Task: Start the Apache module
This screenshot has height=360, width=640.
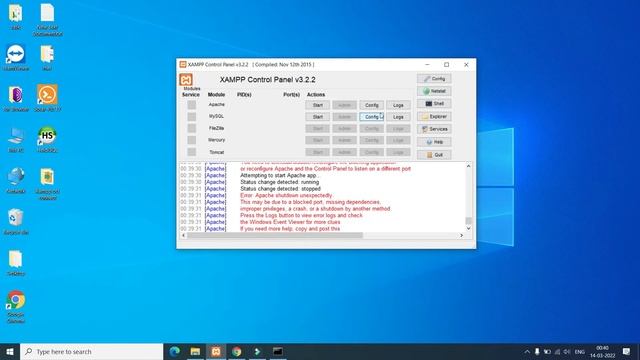Action: 318,105
